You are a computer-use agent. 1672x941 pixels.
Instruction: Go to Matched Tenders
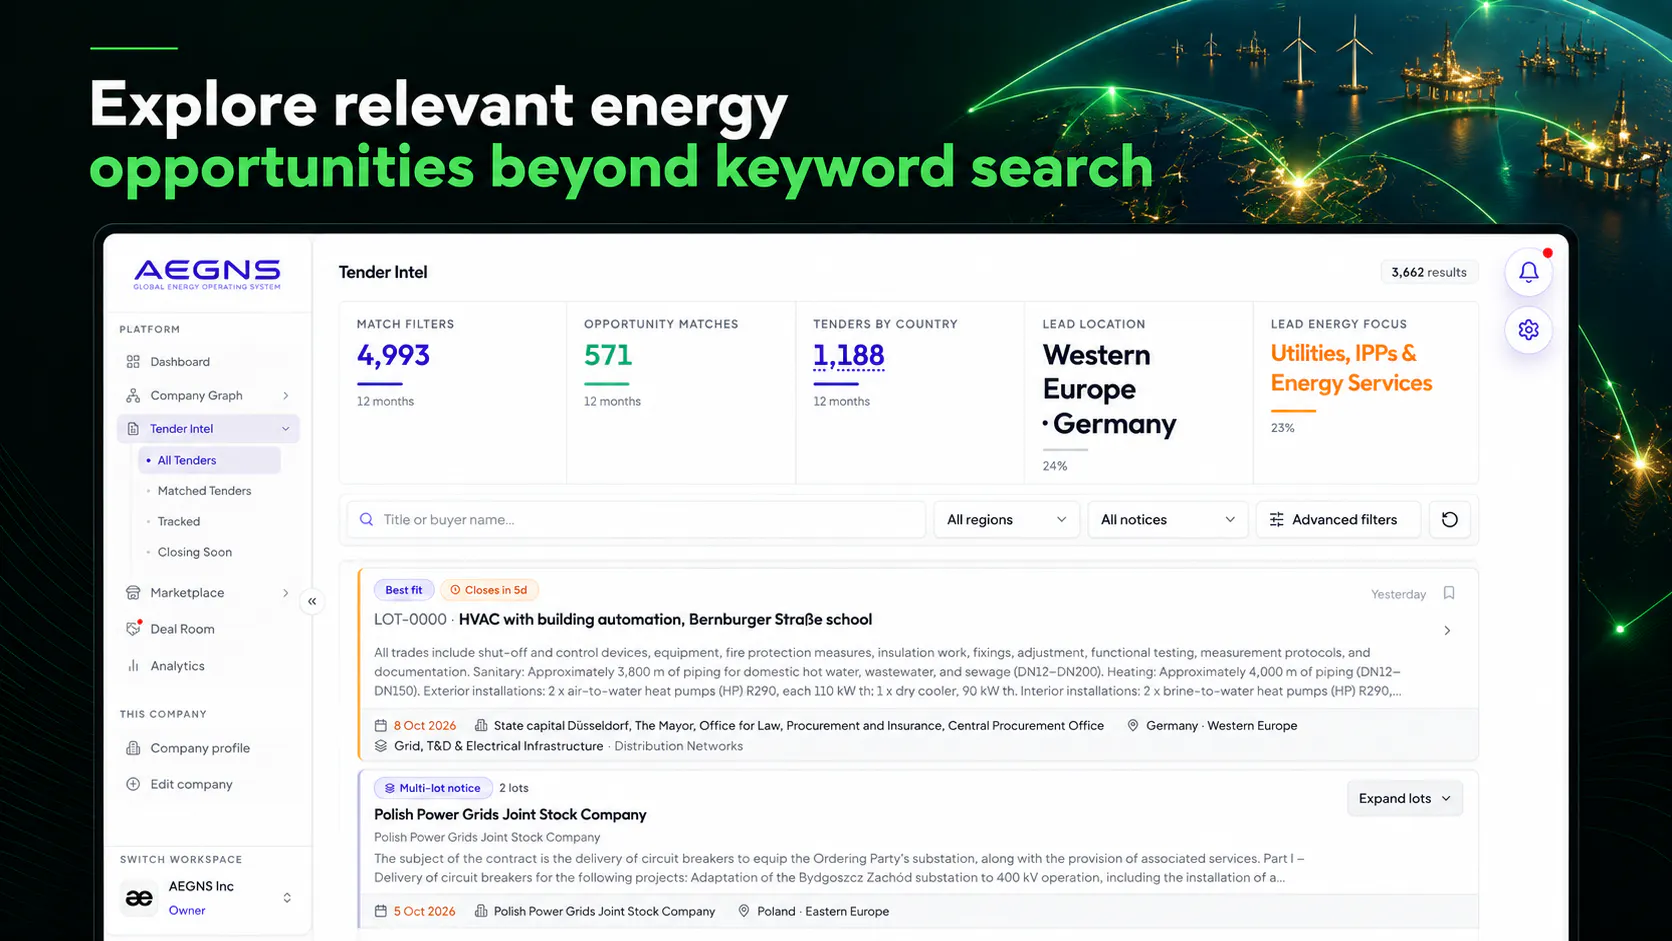[204, 491]
